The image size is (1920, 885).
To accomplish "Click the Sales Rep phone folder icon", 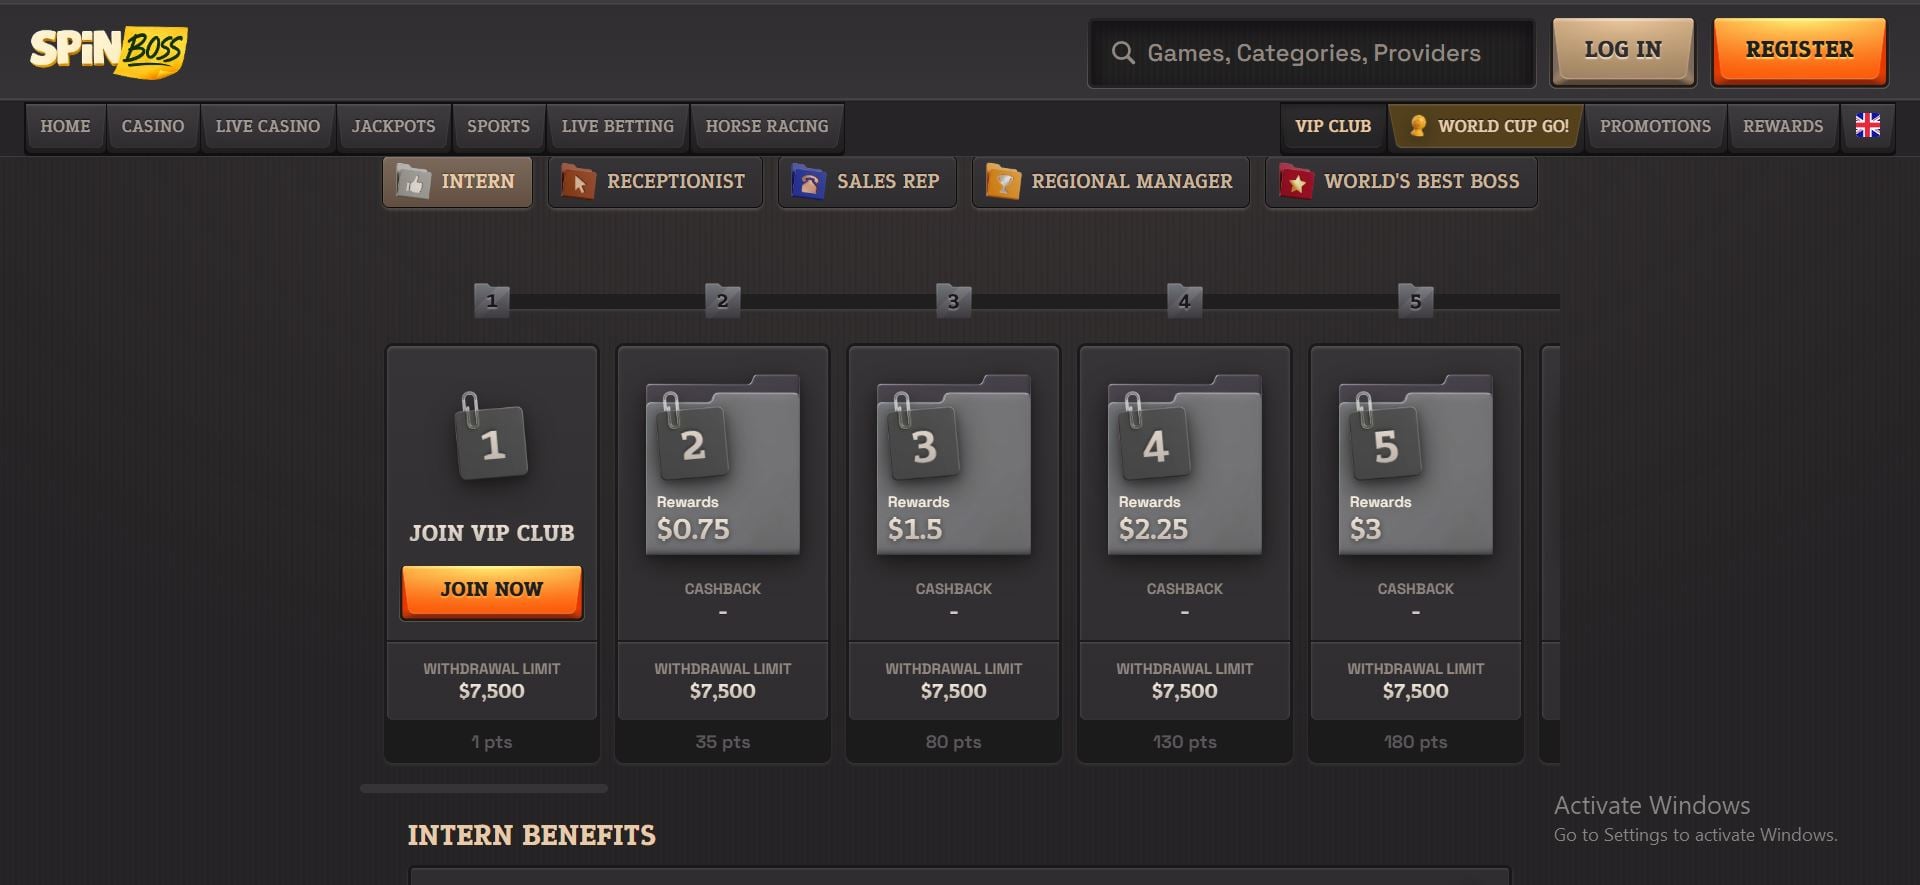I will (808, 181).
